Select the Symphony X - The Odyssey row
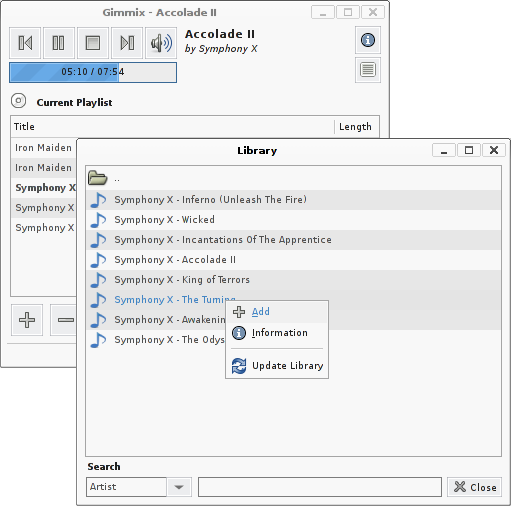 click(156, 340)
